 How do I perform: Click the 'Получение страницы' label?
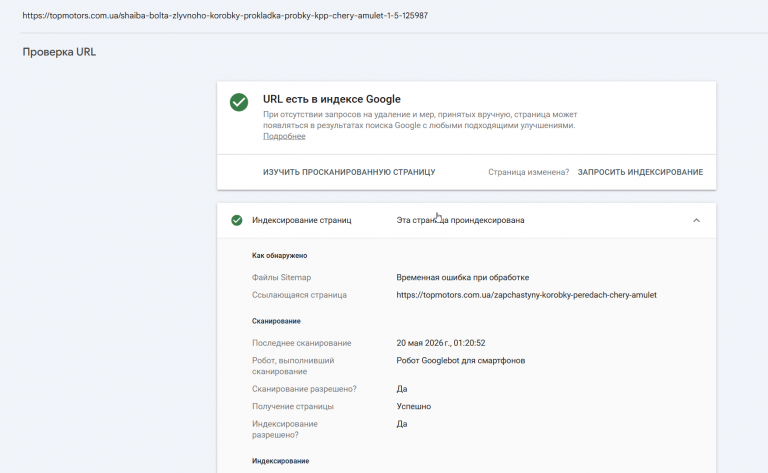pyautogui.click(x=293, y=406)
